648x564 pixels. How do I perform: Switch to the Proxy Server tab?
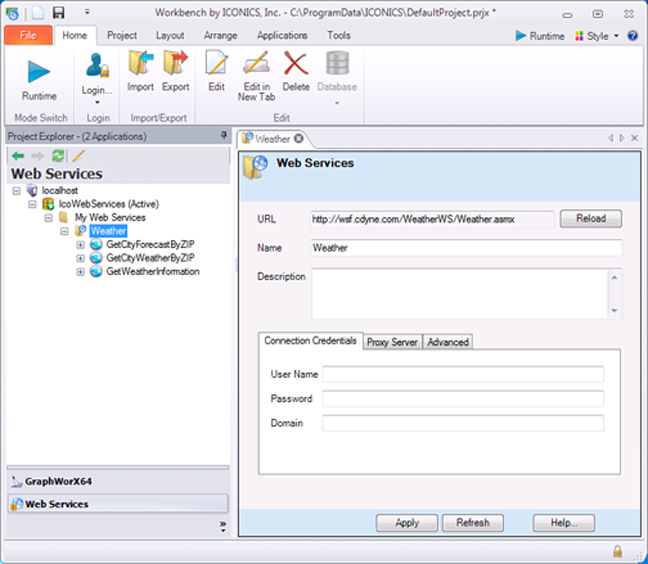[x=392, y=342]
